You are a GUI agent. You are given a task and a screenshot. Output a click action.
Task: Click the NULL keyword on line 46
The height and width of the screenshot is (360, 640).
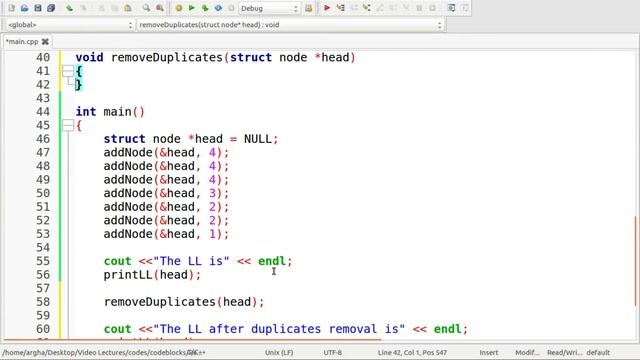click(x=258, y=139)
